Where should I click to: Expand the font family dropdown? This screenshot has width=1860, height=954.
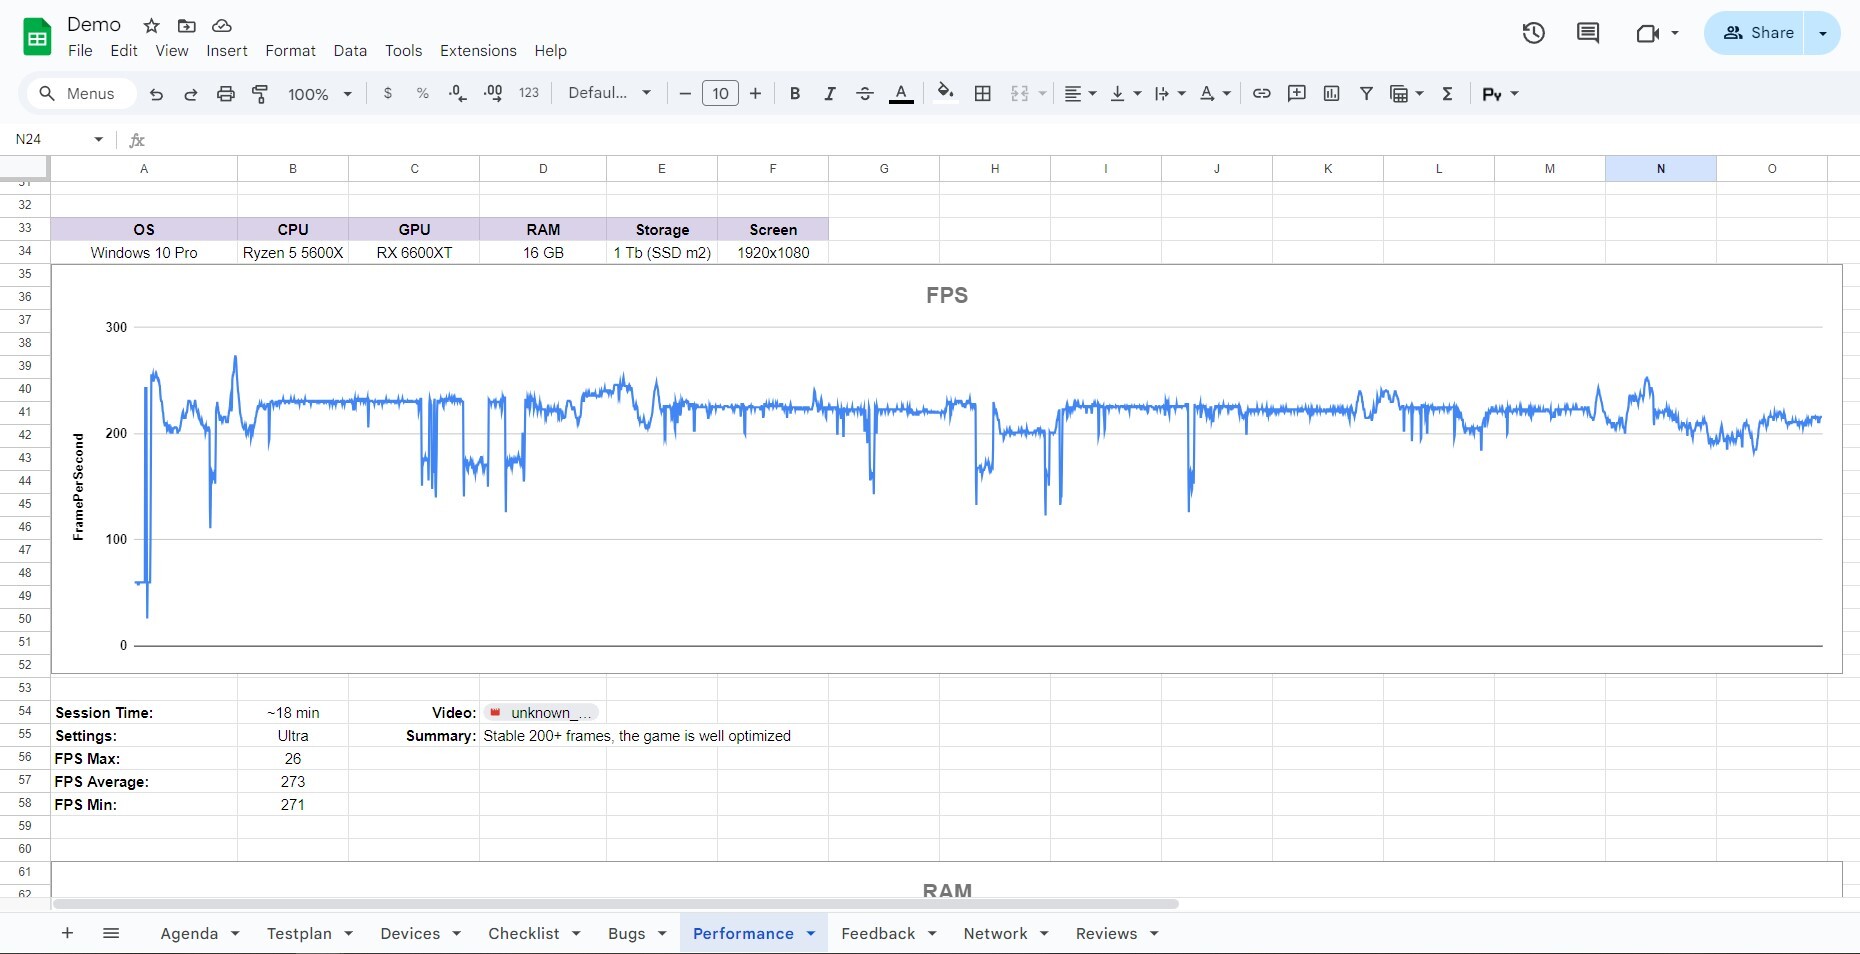coord(609,94)
